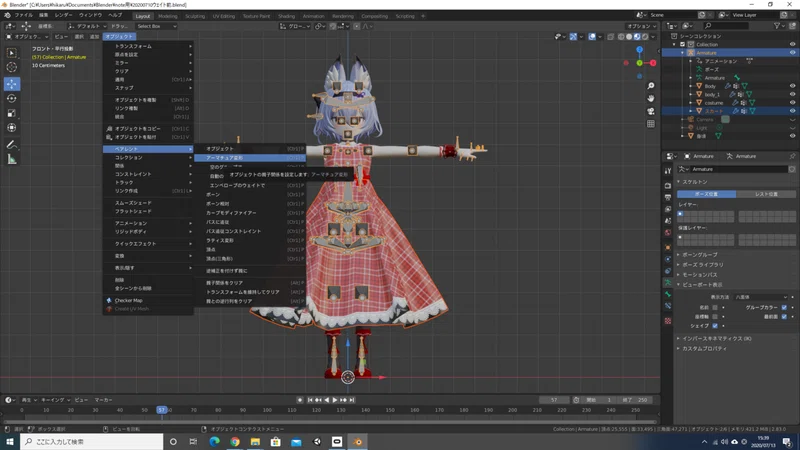Toggle visibility eye for costume mesh
Image resolution: width=800 pixels, height=450 pixels.
[792, 103]
